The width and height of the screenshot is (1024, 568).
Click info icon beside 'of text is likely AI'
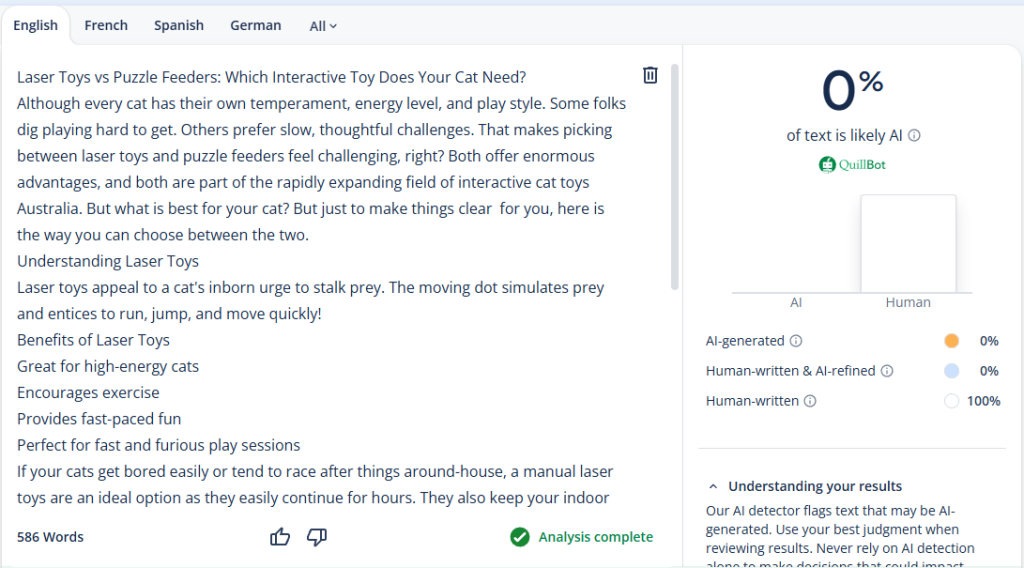click(914, 136)
